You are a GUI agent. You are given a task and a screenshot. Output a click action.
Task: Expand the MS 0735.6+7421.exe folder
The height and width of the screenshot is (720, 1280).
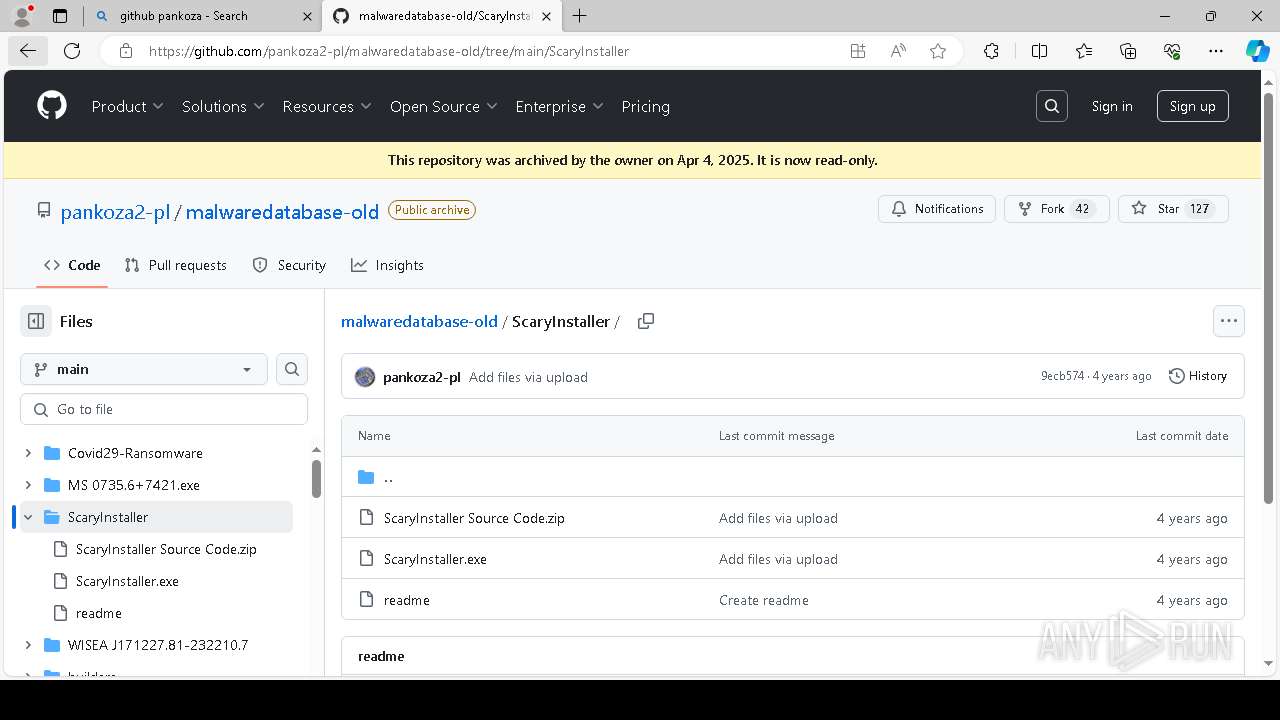pos(28,485)
